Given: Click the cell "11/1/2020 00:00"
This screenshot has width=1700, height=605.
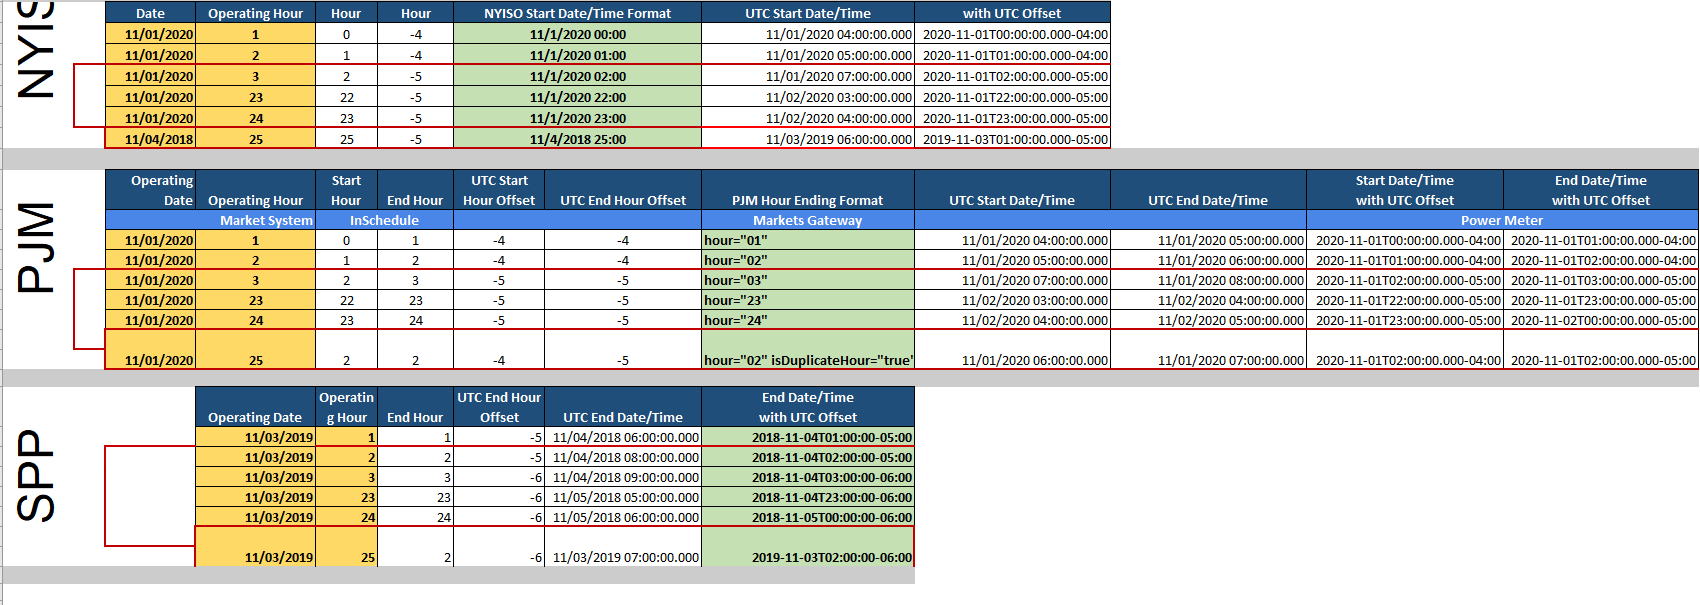Looking at the screenshot, I should pyautogui.click(x=577, y=34).
